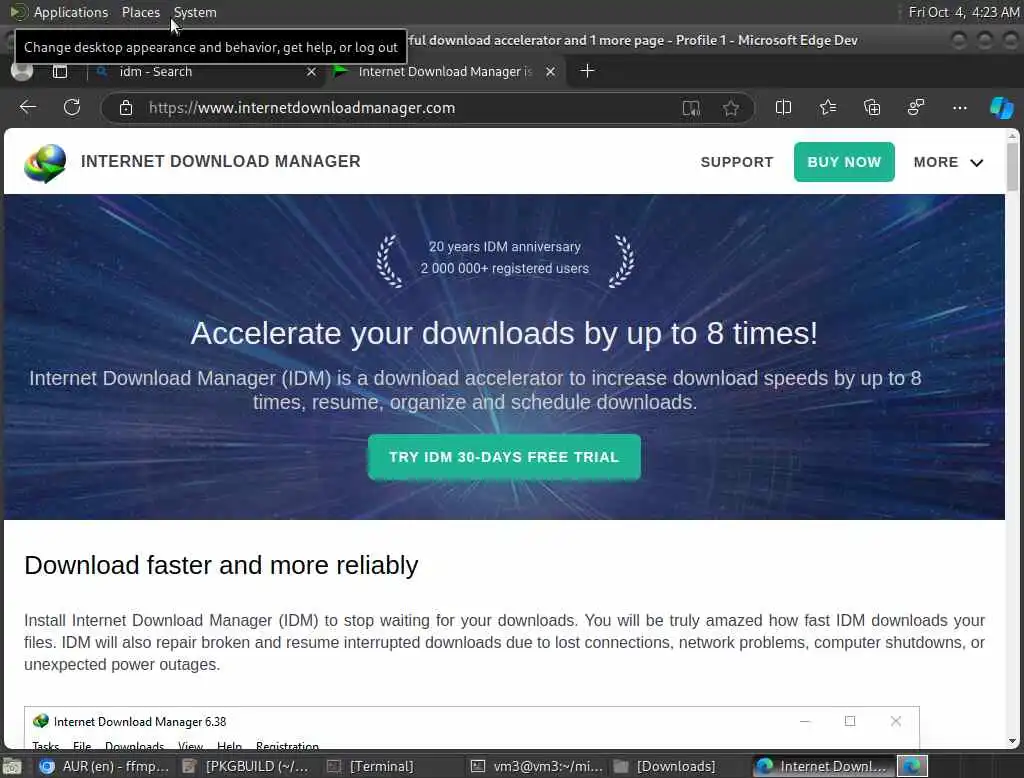Open the Collections icon
Viewport: 1024px width, 778px height.
click(872, 107)
